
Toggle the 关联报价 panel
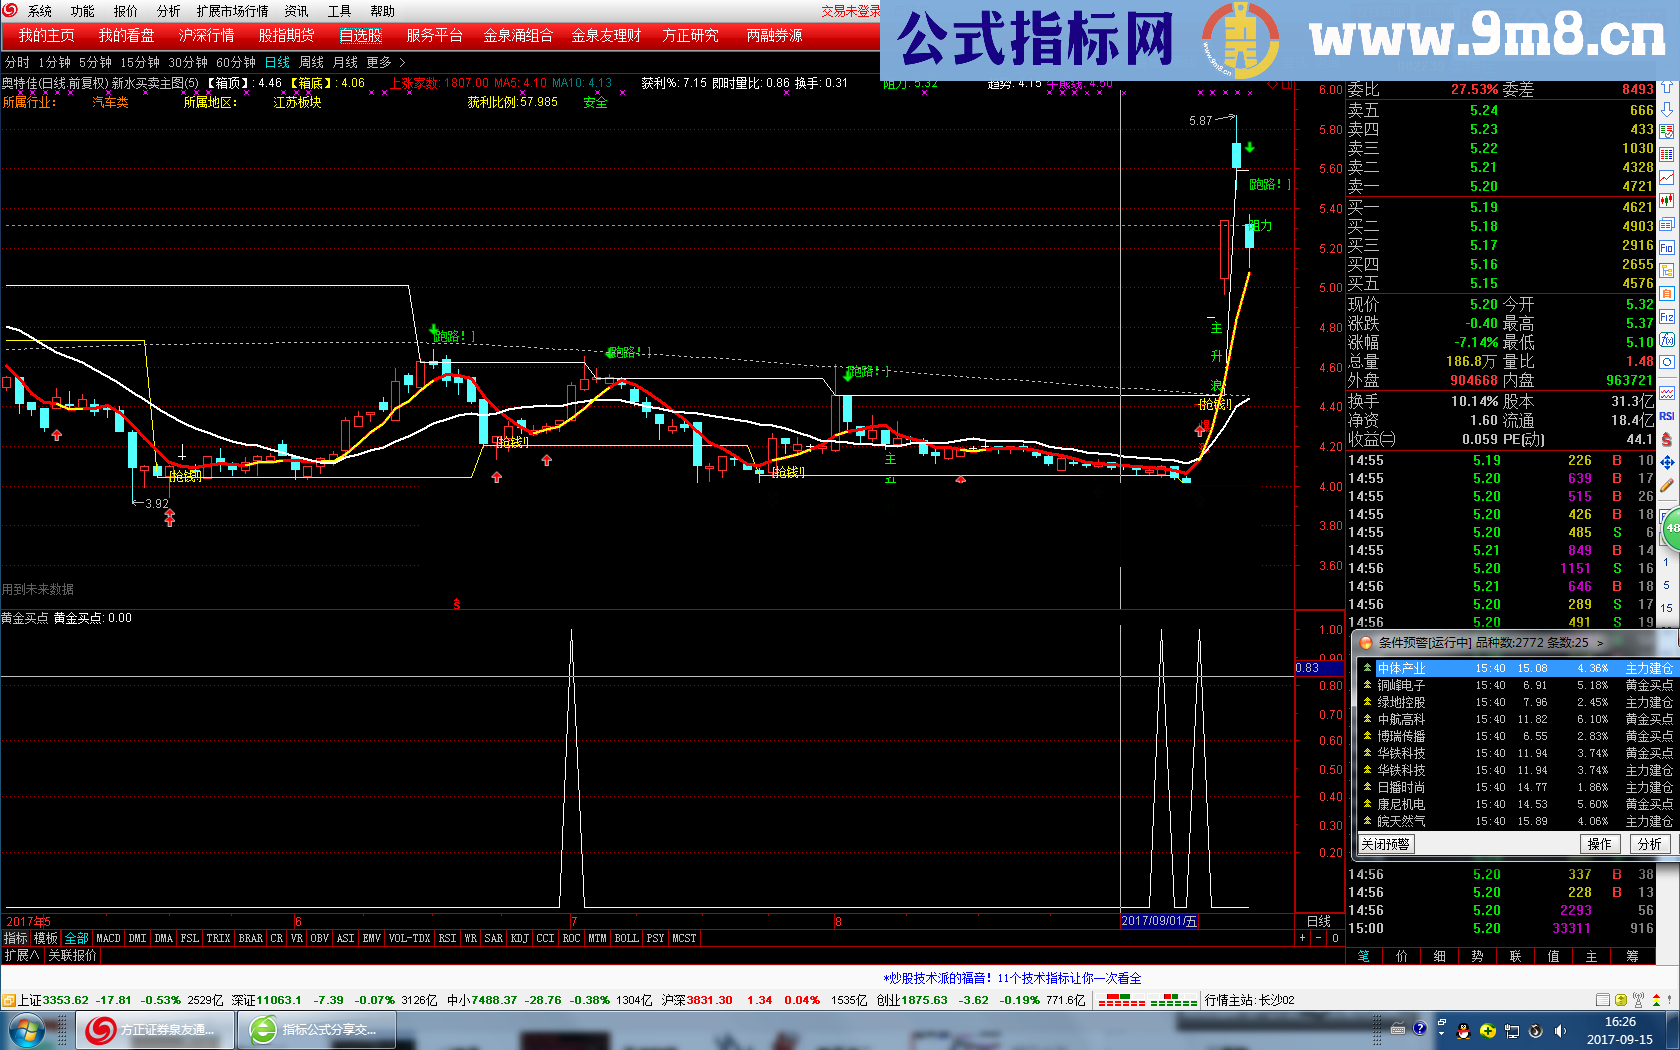[x=72, y=955]
